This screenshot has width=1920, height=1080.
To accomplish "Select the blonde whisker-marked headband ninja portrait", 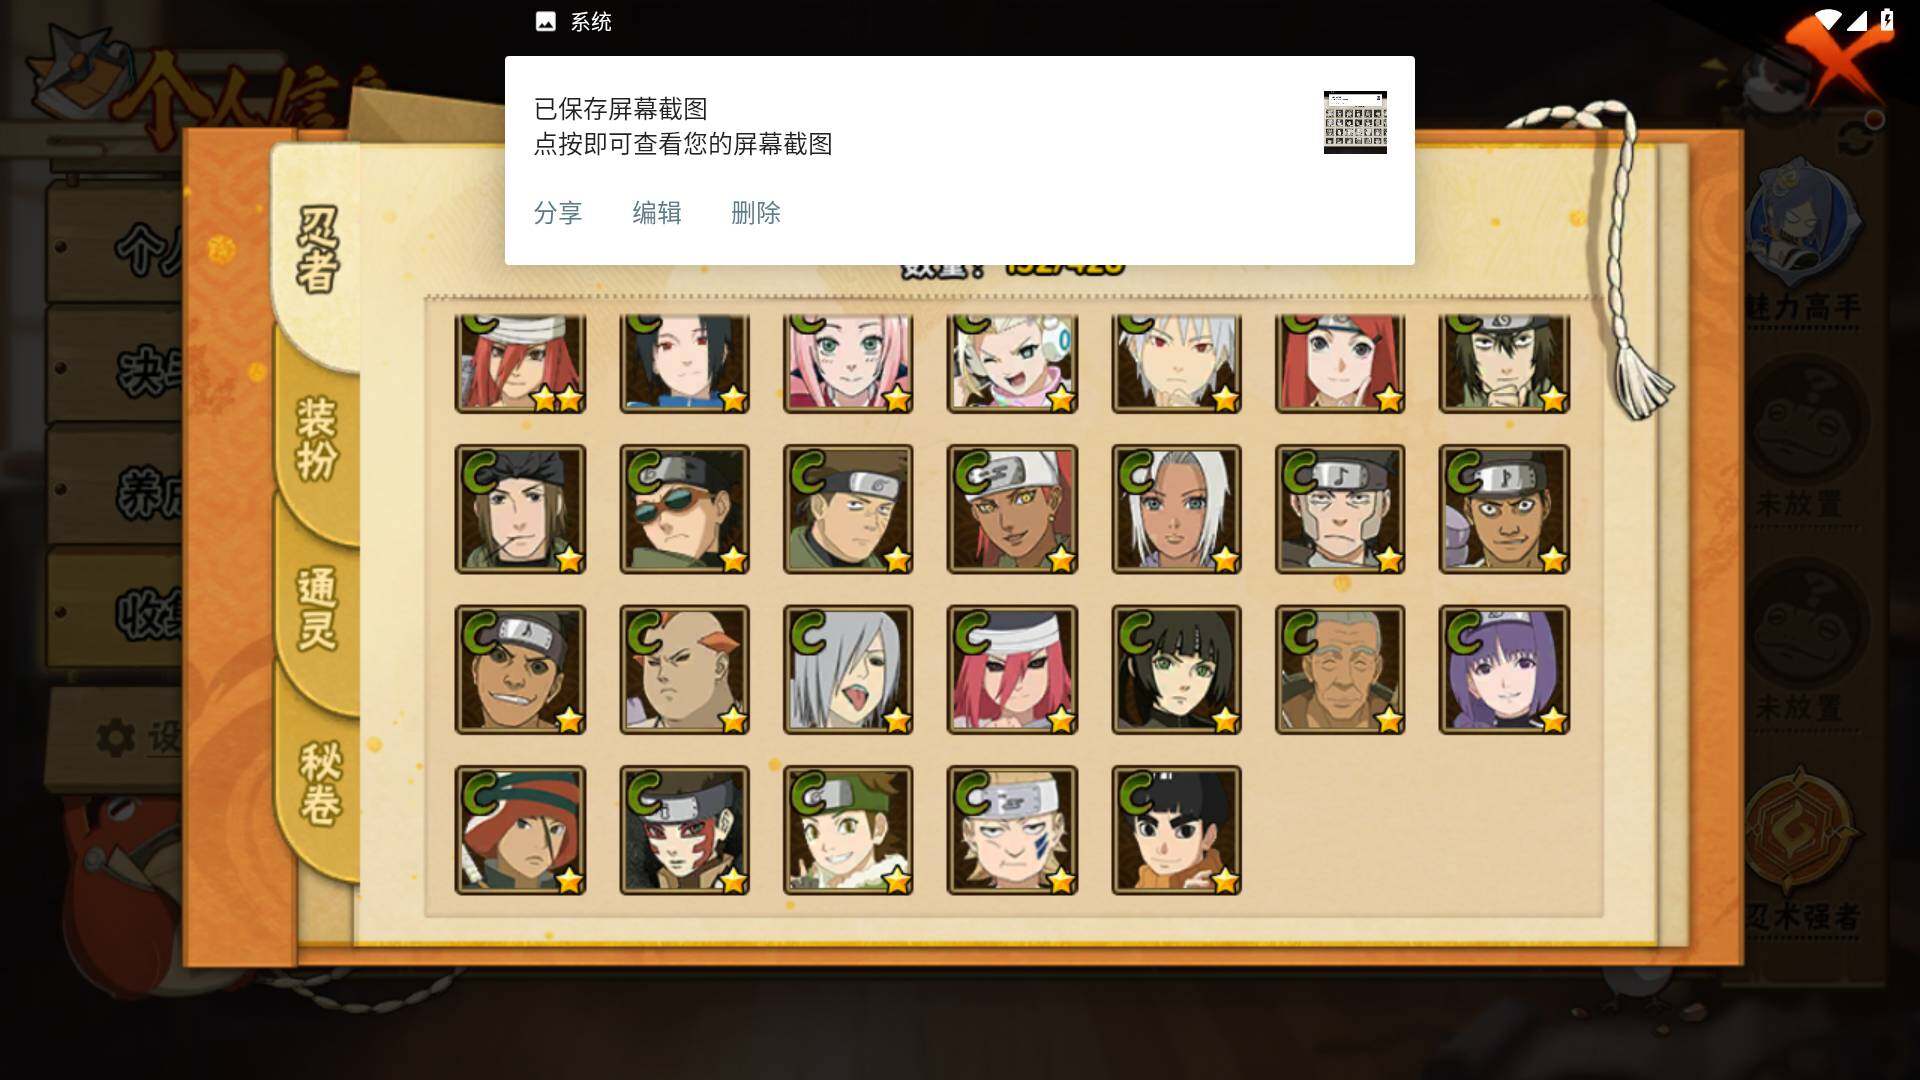I will click(1012, 830).
